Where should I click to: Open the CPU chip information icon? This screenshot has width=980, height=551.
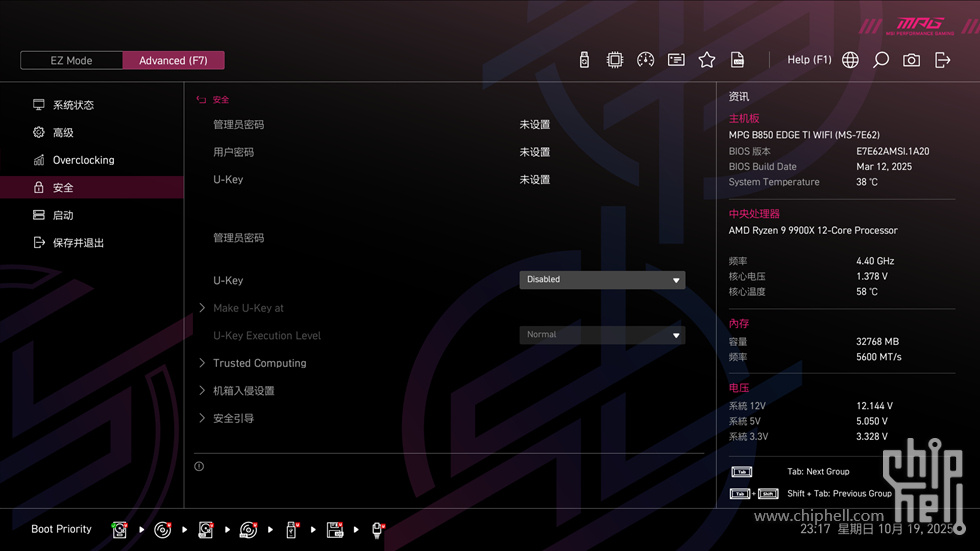pyautogui.click(x=614, y=60)
